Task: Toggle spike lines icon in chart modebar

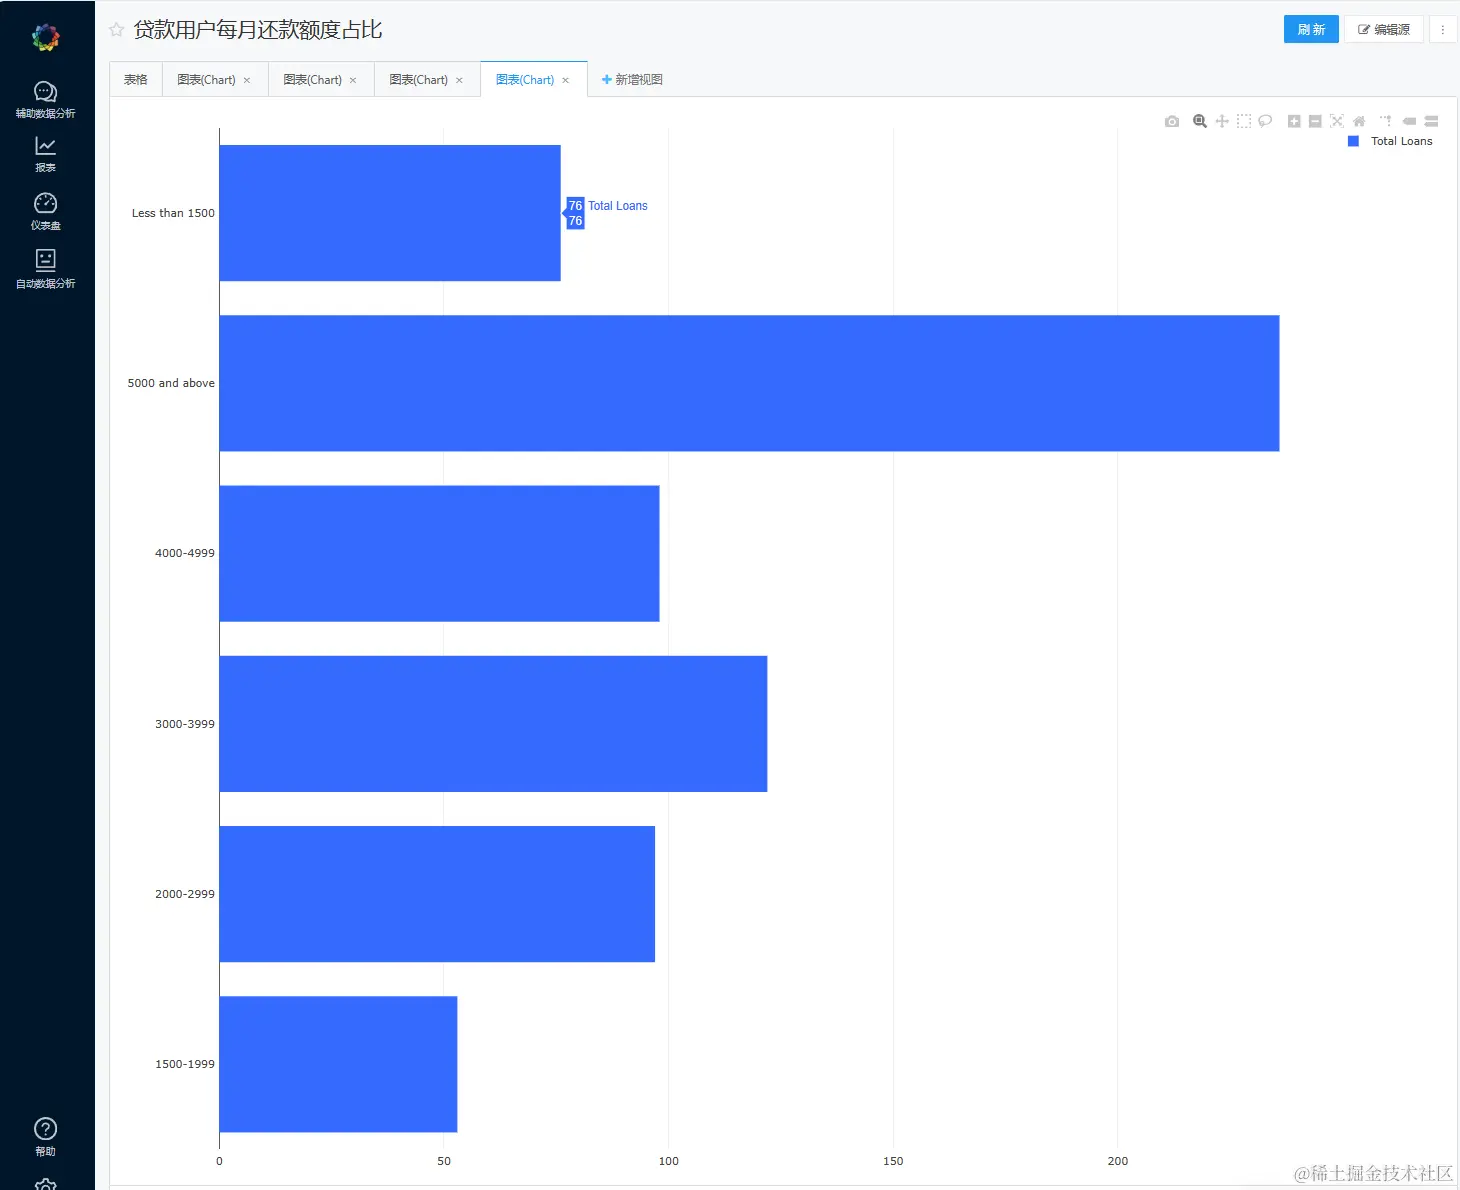Action: [1386, 121]
